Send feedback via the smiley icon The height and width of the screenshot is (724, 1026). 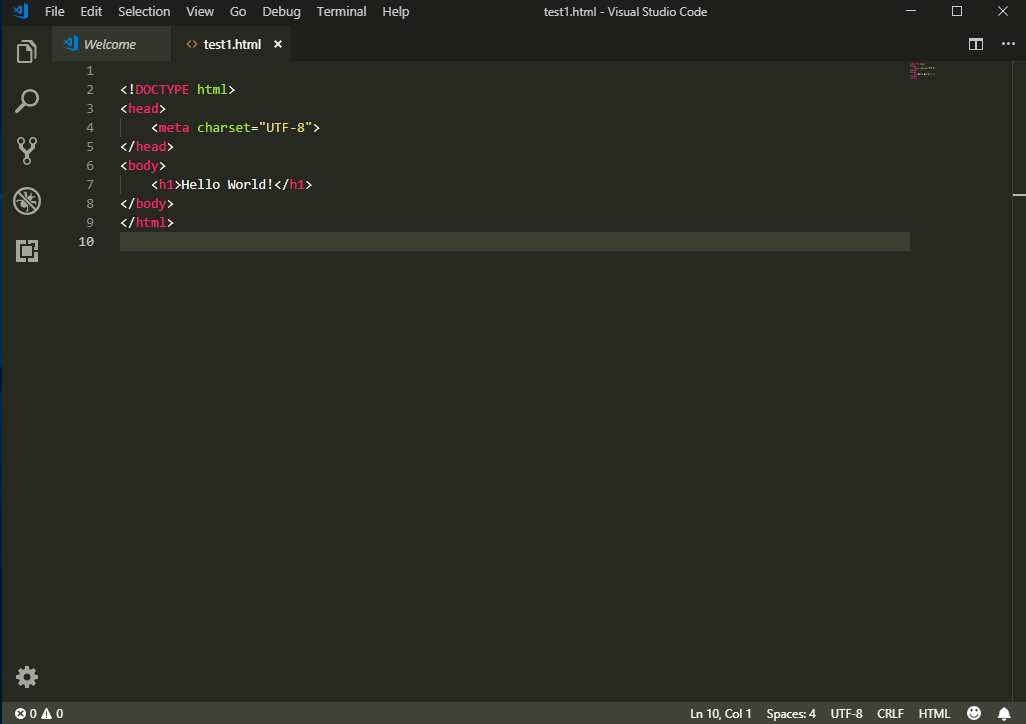pyautogui.click(x=974, y=713)
